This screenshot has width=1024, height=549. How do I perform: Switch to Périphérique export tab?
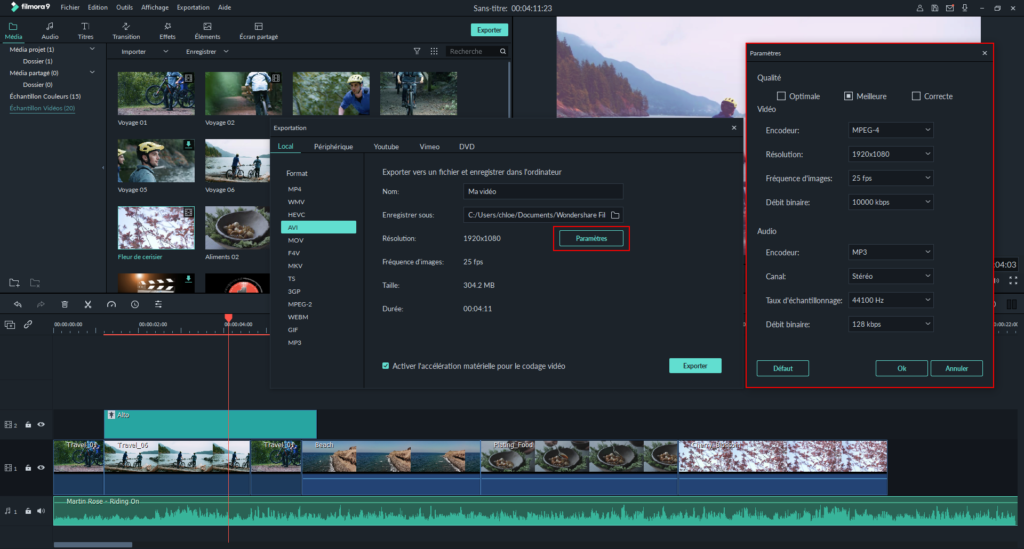(333, 147)
